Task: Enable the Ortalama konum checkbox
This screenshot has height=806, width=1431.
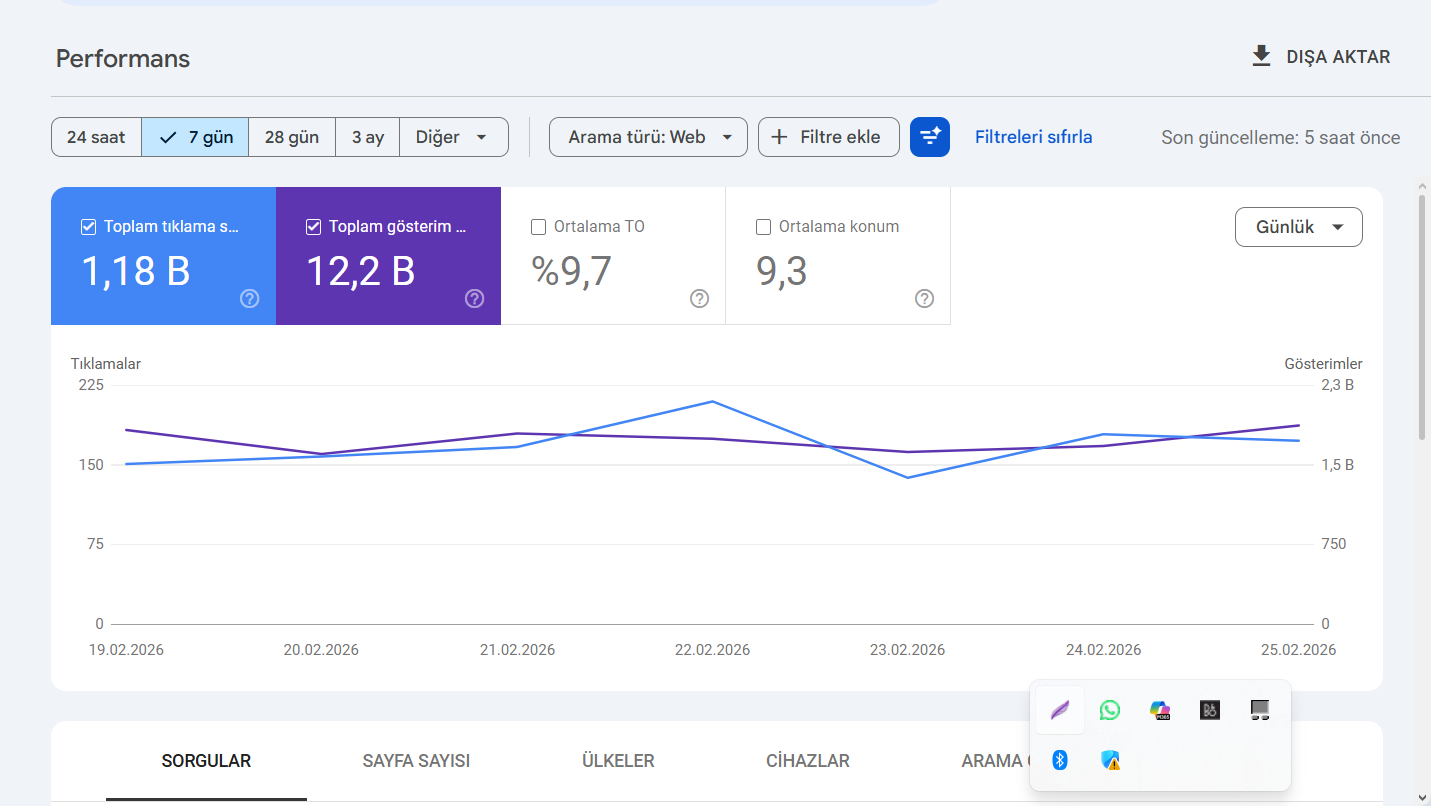Action: coord(764,227)
